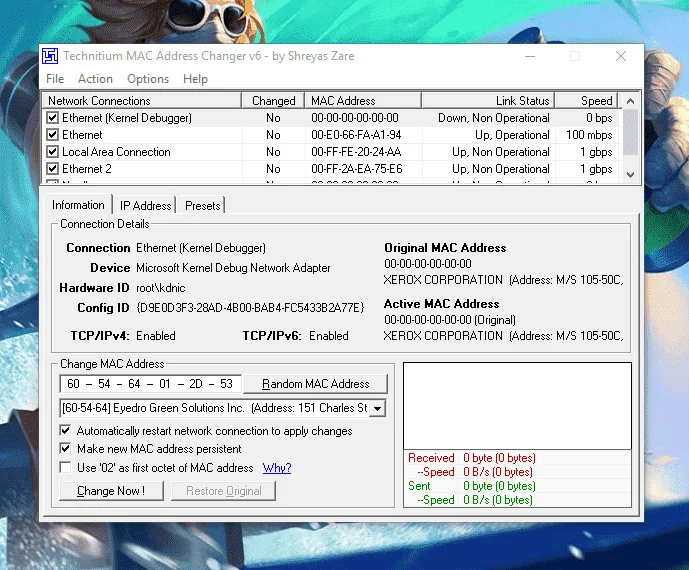
Task: Sort by the Network Connections column header
Action: click(x=142, y=101)
